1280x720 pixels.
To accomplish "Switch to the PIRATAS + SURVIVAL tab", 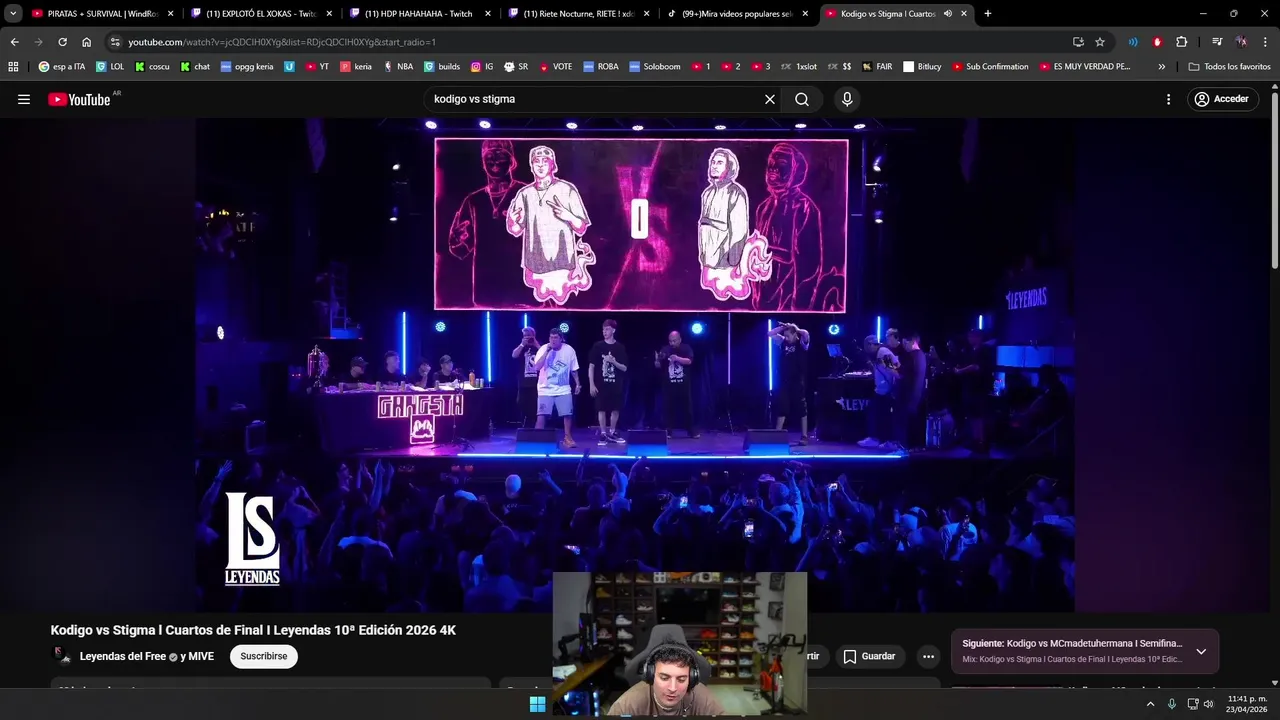I will [x=103, y=13].
